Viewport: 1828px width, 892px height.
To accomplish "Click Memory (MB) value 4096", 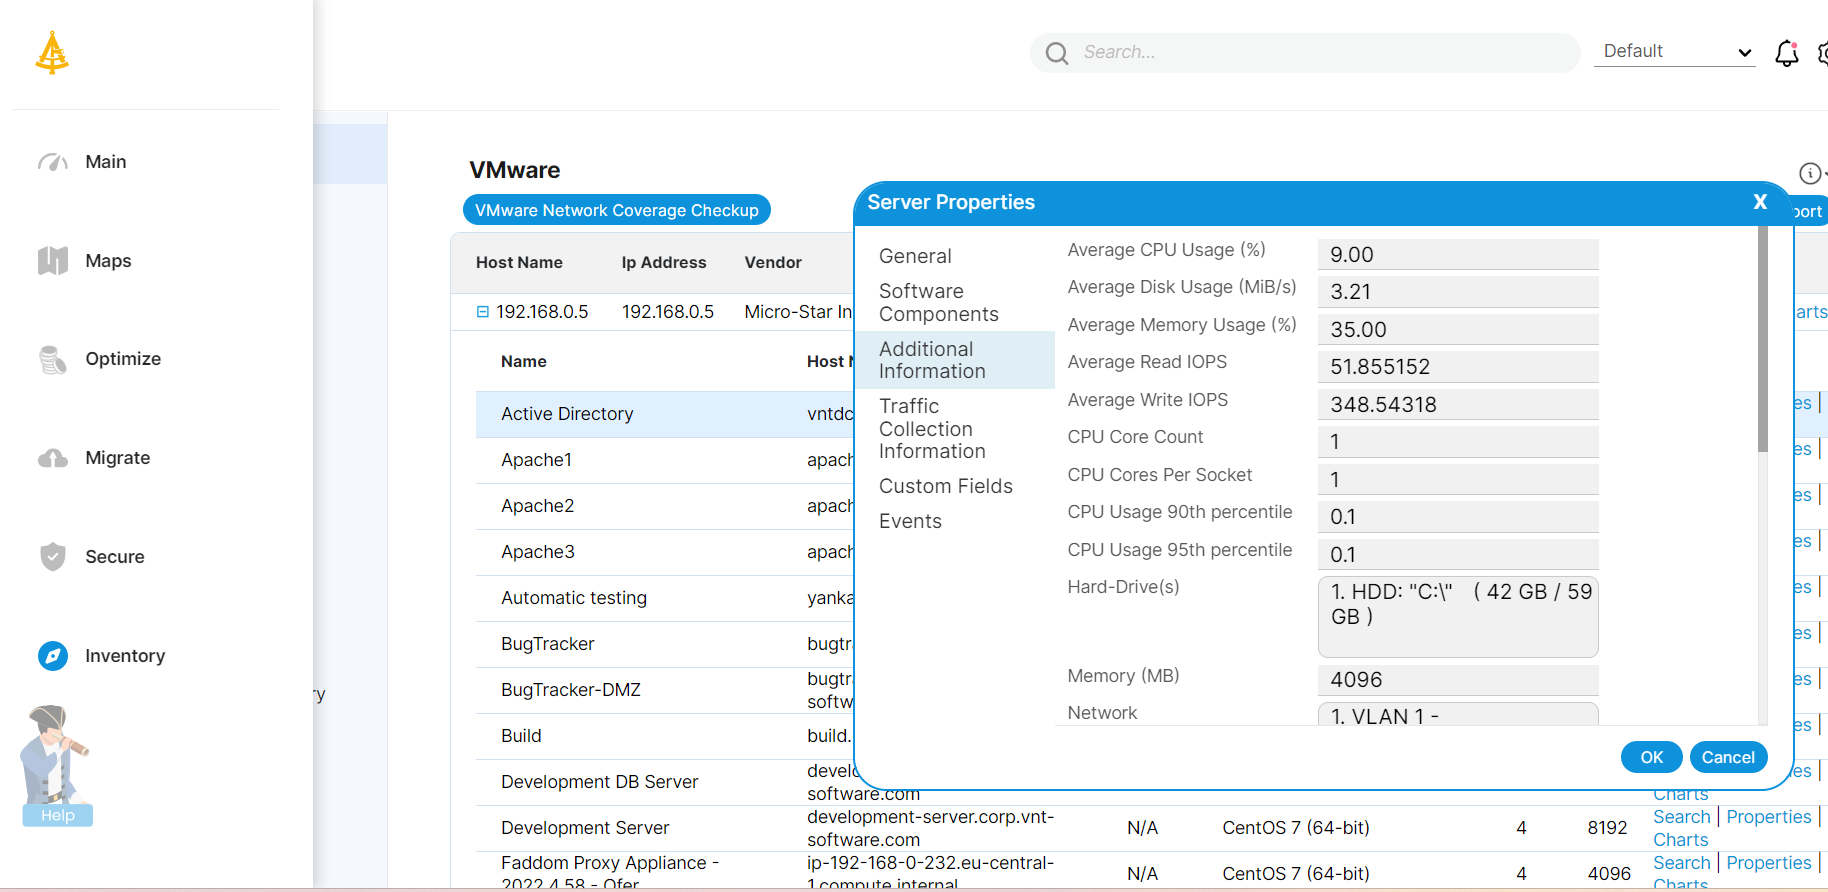I will click(1458, 680).
